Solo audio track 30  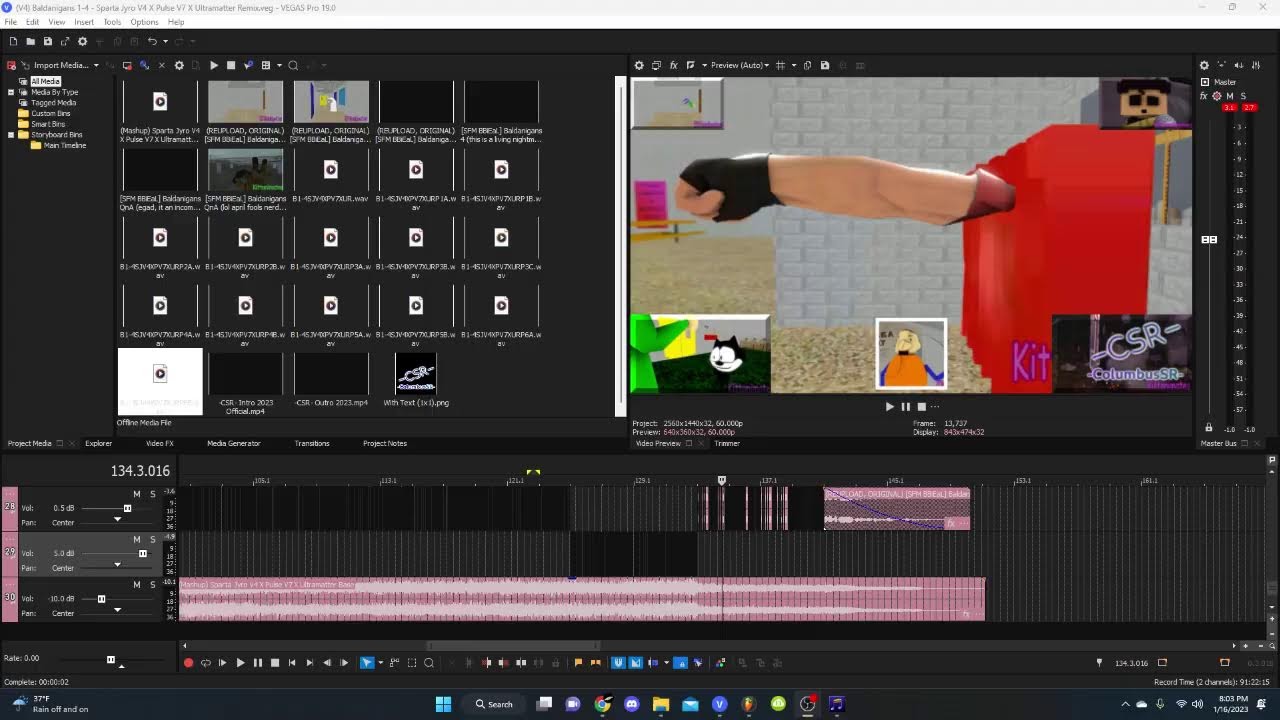(x=153, y=585)
